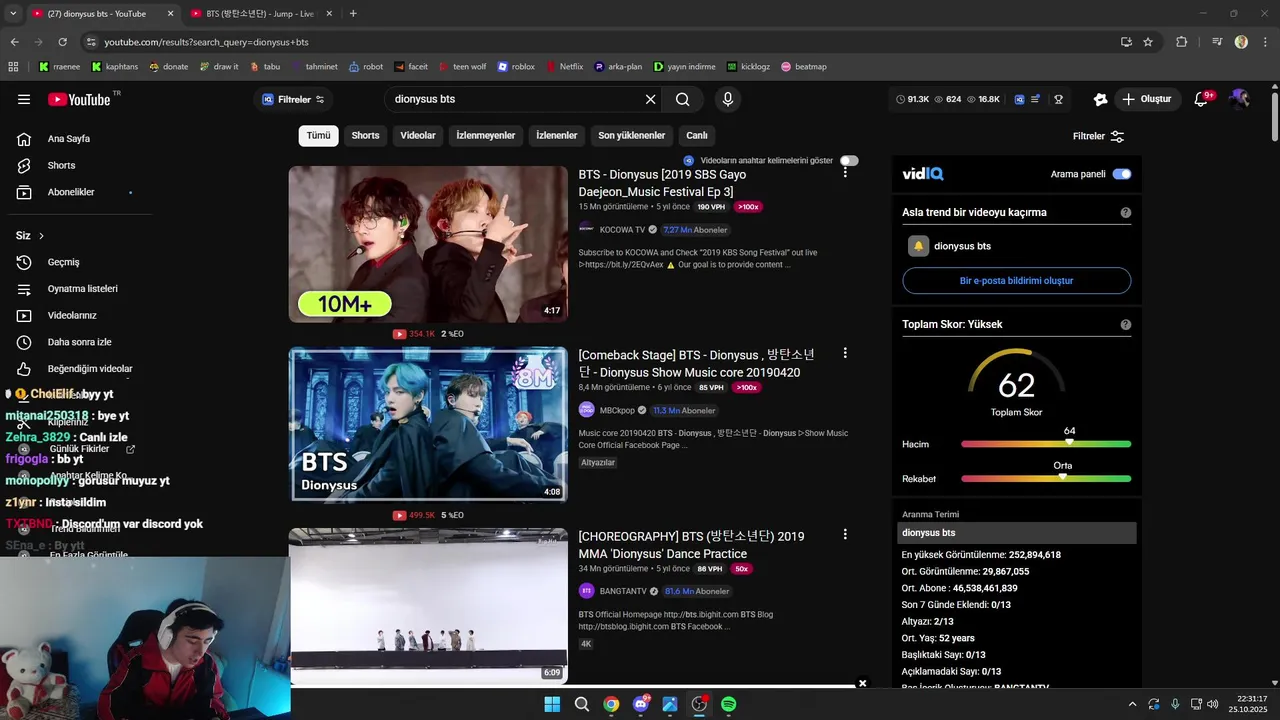Click the page vertical scrollbar
Viewport: 1280px width, 720px height.
point(1274,117)
